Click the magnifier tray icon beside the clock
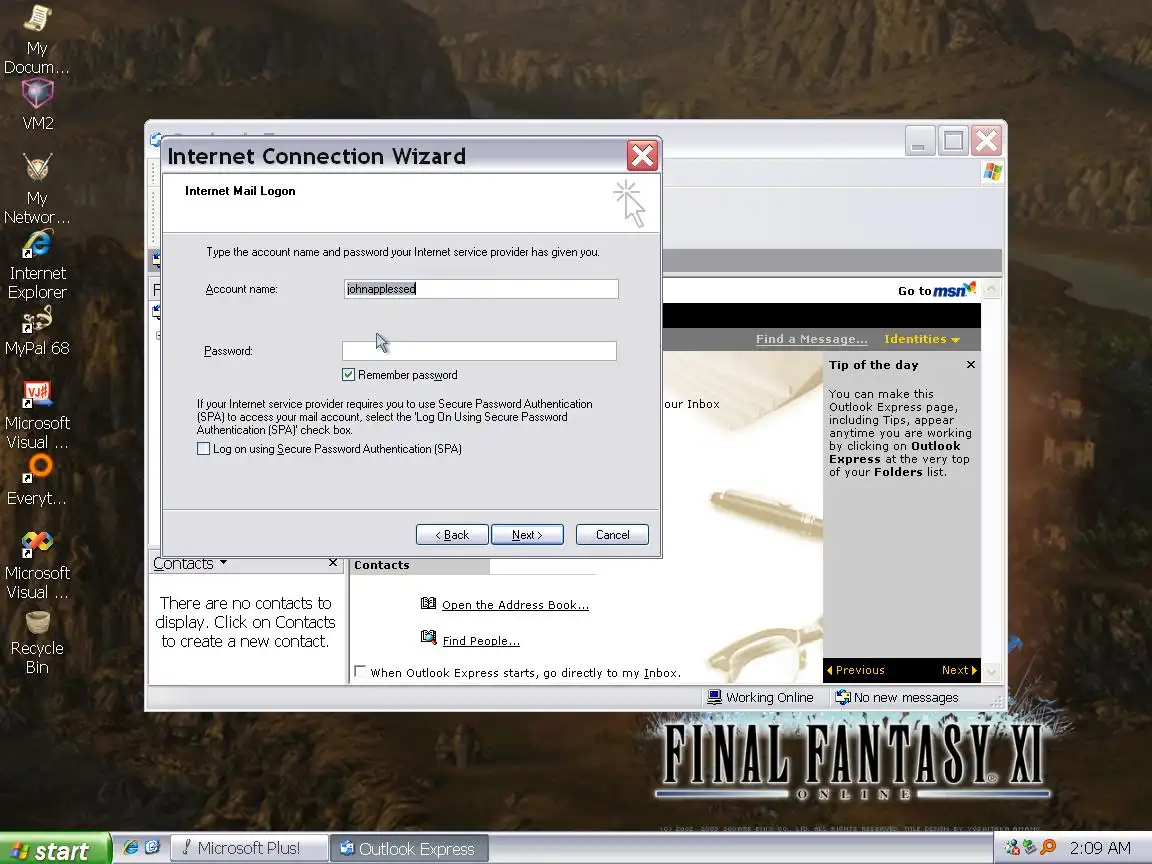 [x=1048, y=848]
